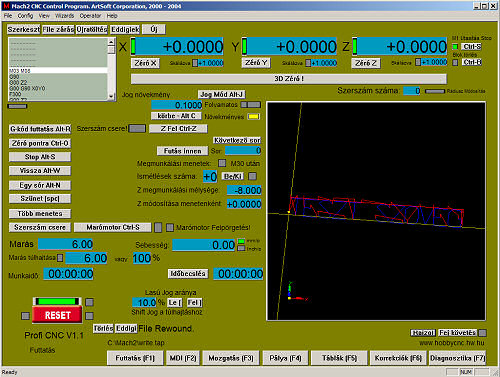Open the Pálya (F4) tab
Screen dimensions: 500x377
tap(285, 358)
